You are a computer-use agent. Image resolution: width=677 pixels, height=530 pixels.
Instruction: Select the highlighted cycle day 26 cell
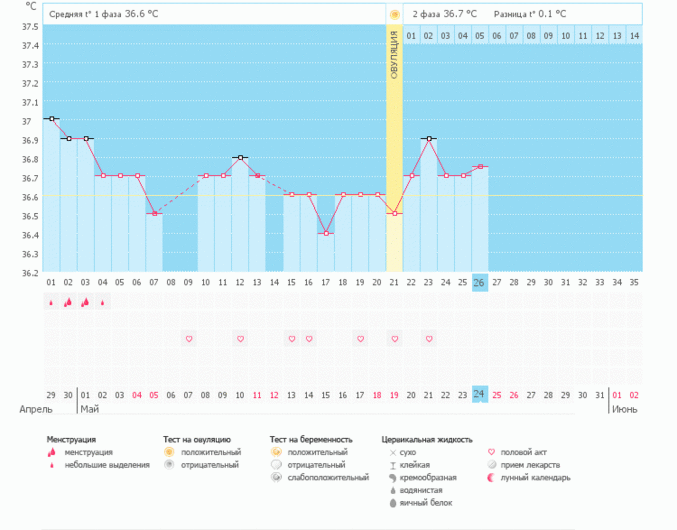coord(480,282)
